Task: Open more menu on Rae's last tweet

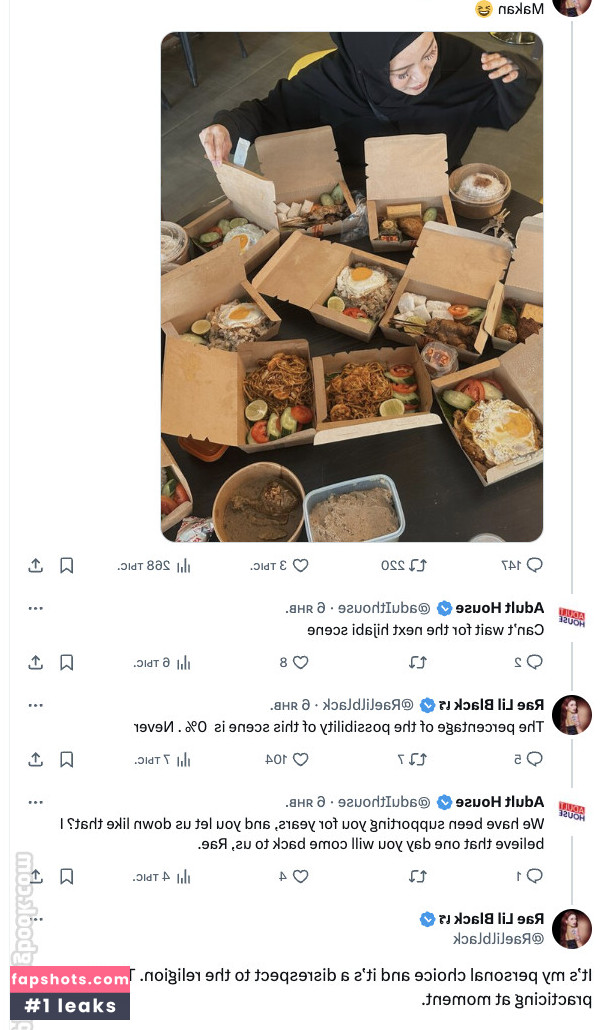Action: coord(35,919)
